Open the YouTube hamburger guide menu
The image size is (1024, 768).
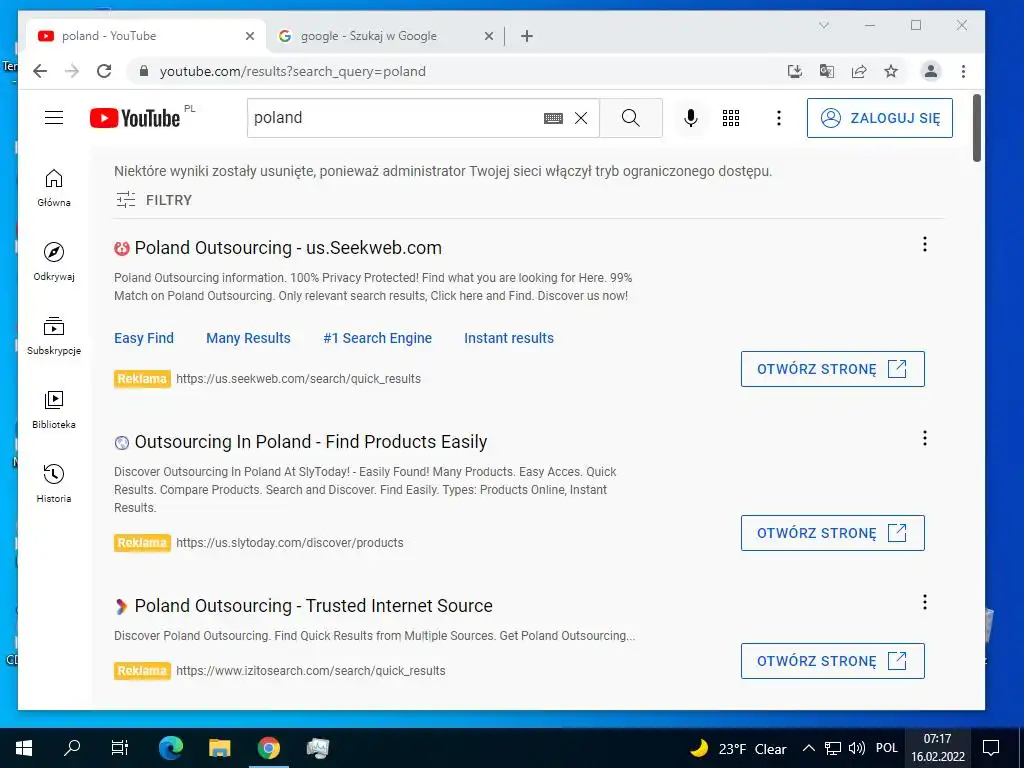54,118
